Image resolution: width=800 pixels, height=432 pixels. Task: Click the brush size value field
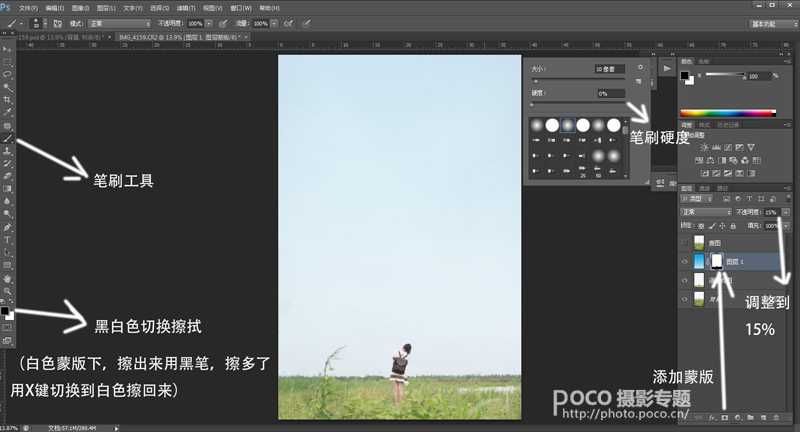(x=609, y=69)
